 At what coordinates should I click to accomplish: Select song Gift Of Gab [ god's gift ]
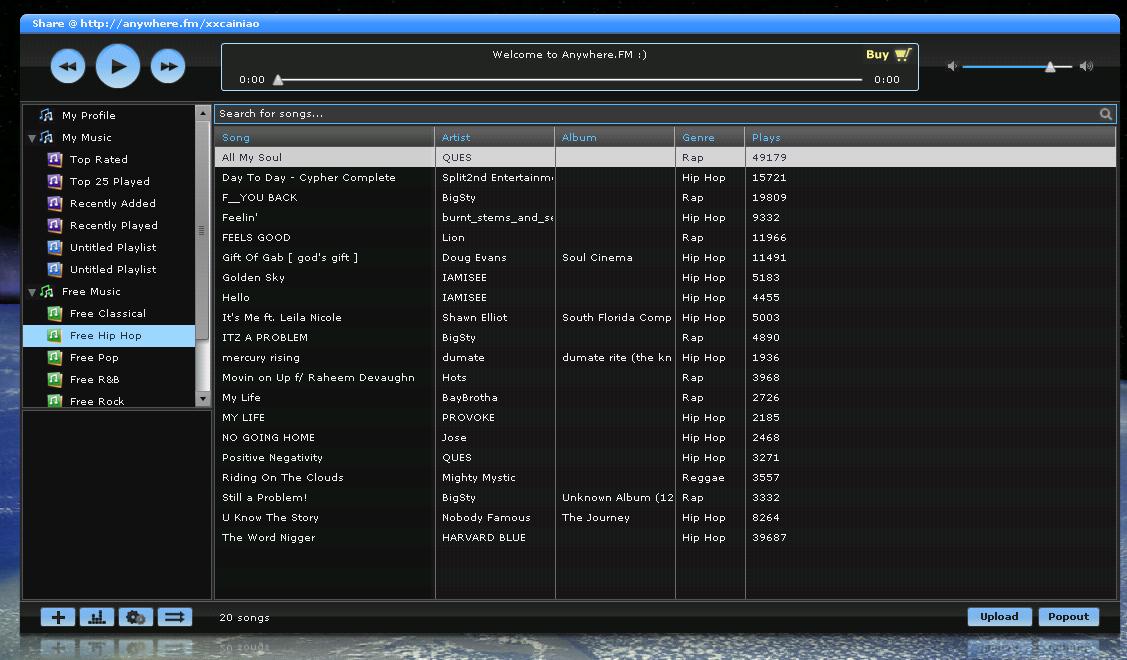pos(665,257)
